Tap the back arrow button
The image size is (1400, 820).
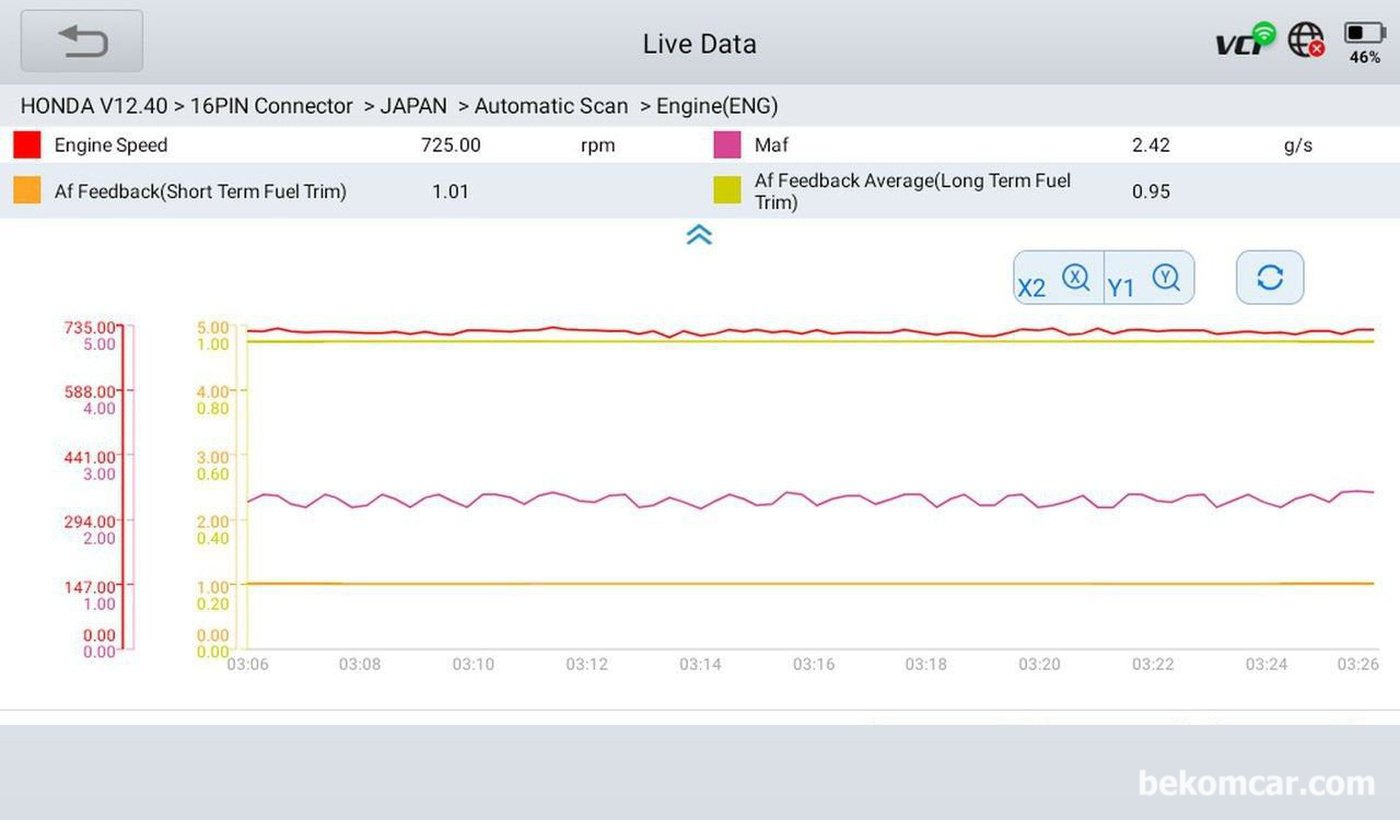(82, 41)
